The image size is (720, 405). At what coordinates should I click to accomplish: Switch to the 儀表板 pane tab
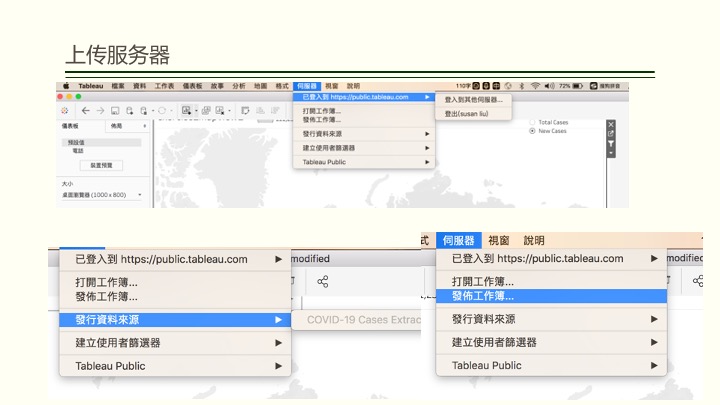(70, 126)
